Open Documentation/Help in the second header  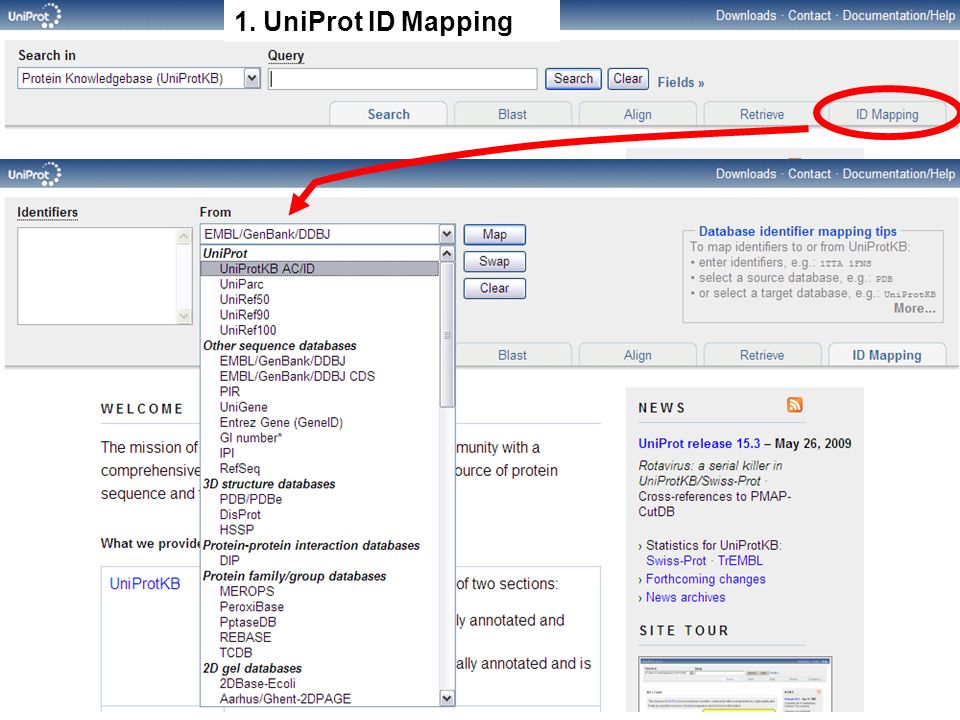pyautogui.click(x=898, y=174)
